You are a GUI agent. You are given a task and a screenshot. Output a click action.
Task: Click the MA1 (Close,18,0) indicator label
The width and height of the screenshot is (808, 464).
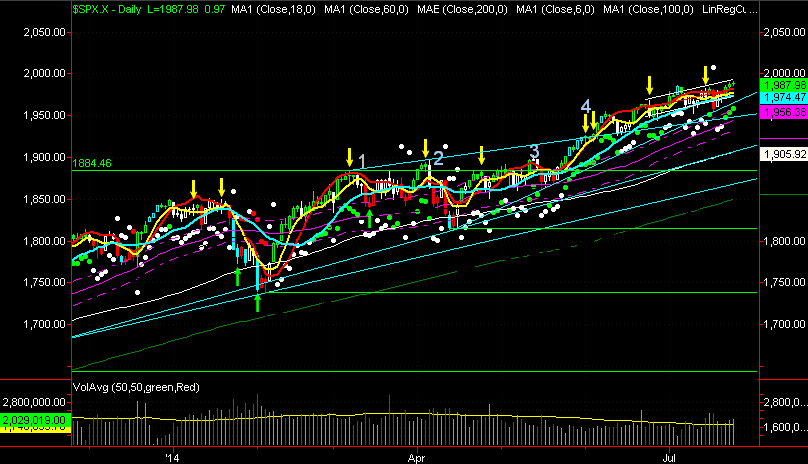point(273,9)
